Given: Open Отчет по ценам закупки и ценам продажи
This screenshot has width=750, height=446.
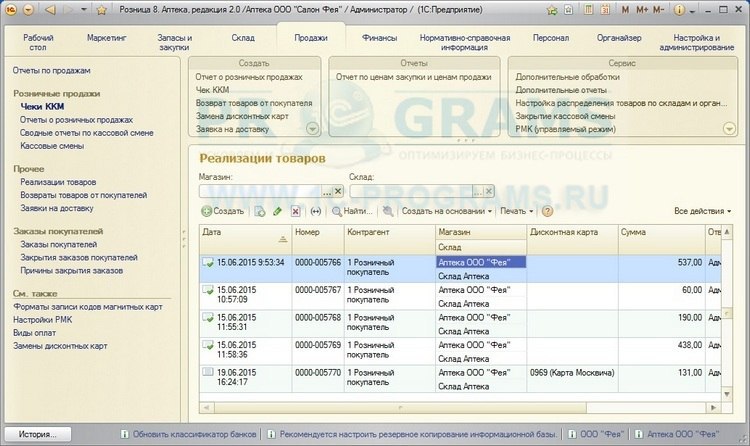Looking at the screenshot, I should [413, 77].
